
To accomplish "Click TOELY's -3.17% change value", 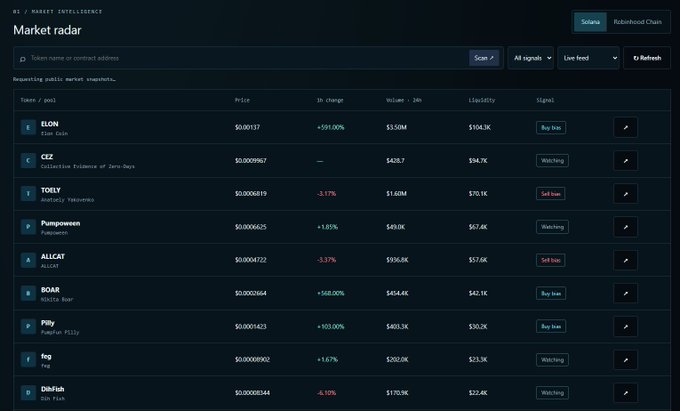I will click(327, 194).
